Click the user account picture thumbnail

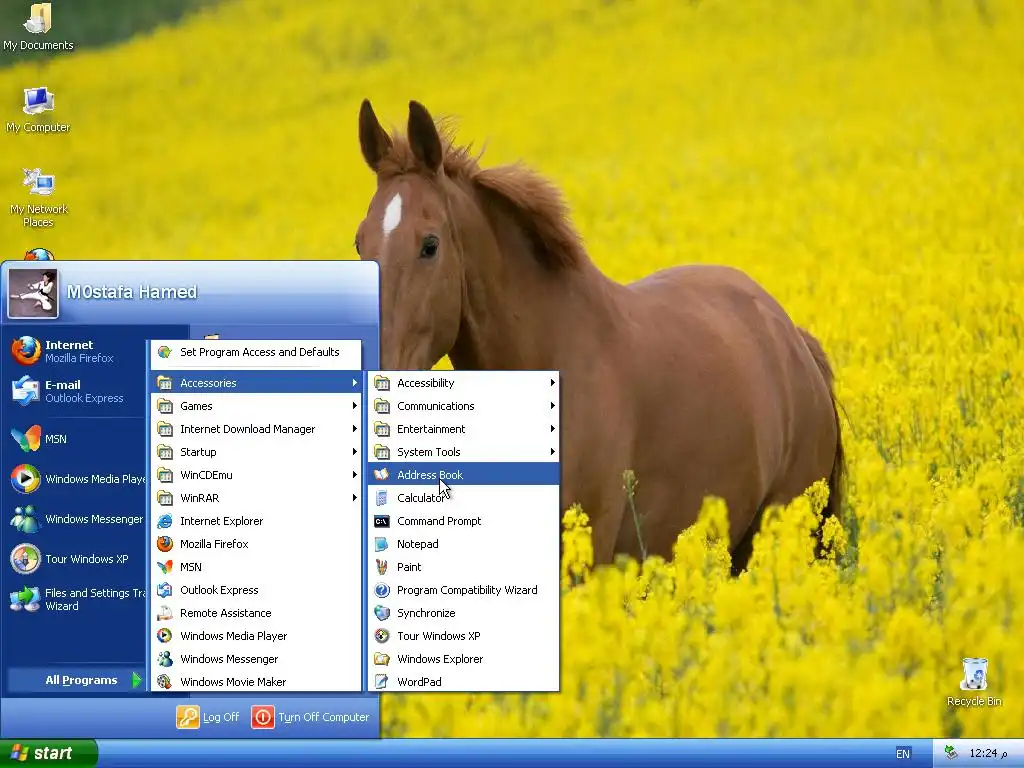tap(33, 293)
